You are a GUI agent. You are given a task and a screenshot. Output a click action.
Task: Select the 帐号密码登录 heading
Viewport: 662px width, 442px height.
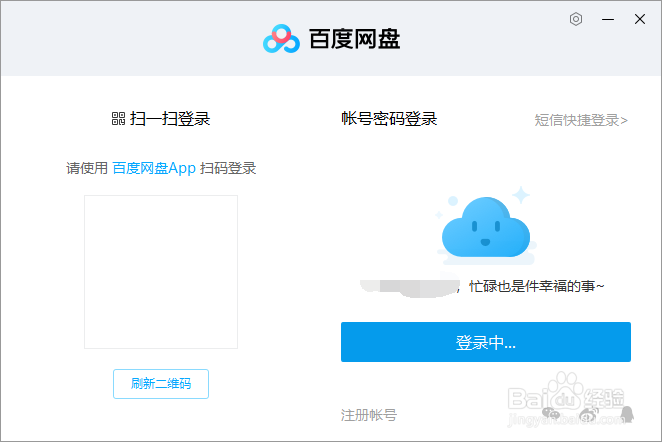[x=389, y=119]
